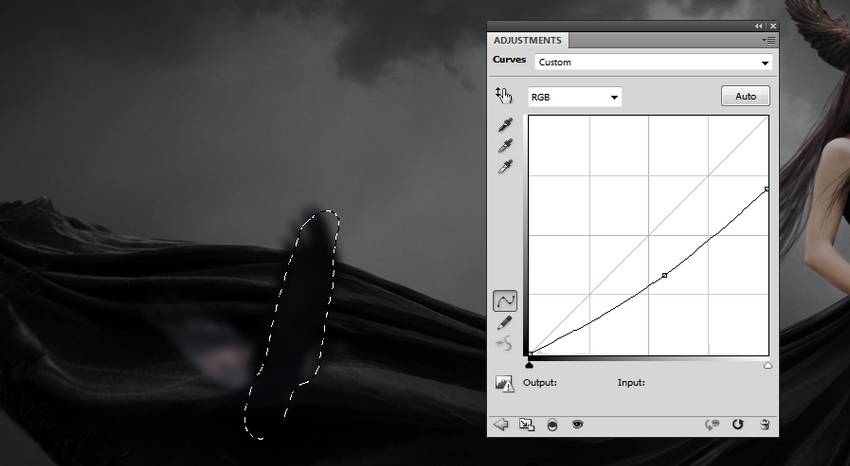Open the RGB channel dropdown

tap(574, 97)
